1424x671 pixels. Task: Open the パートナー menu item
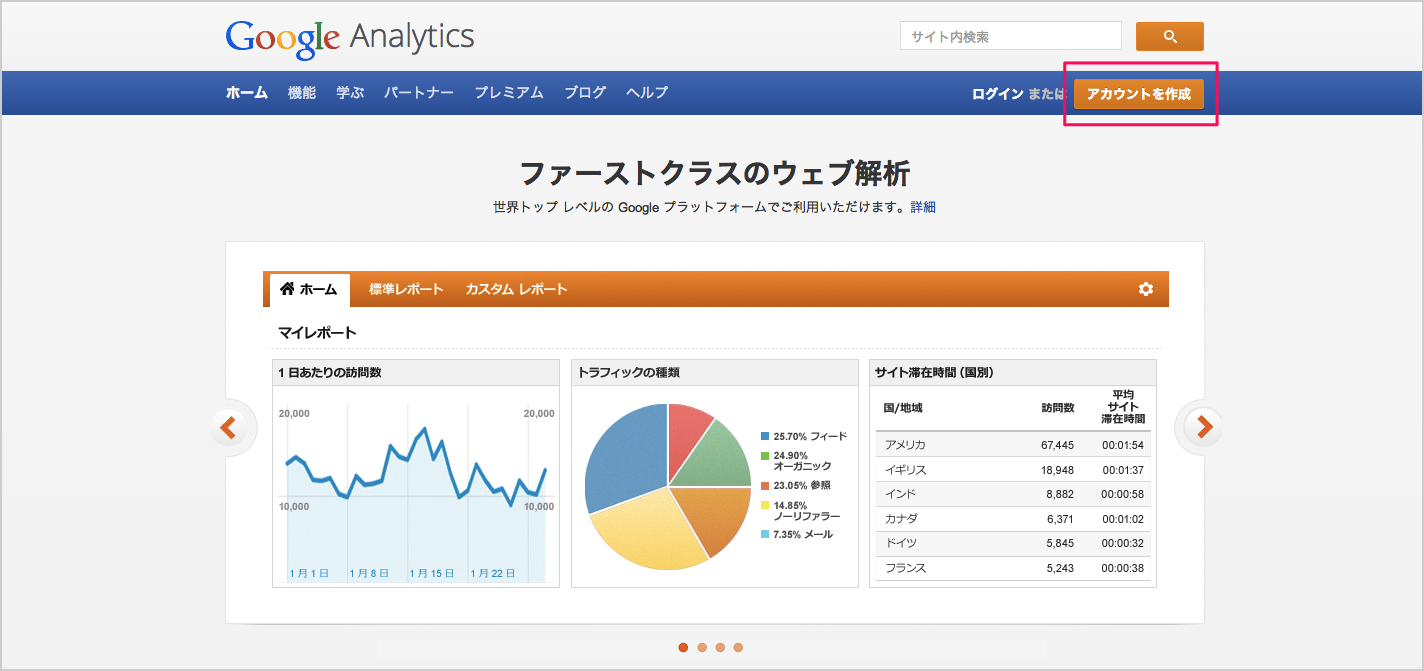(x=419, y=93)
